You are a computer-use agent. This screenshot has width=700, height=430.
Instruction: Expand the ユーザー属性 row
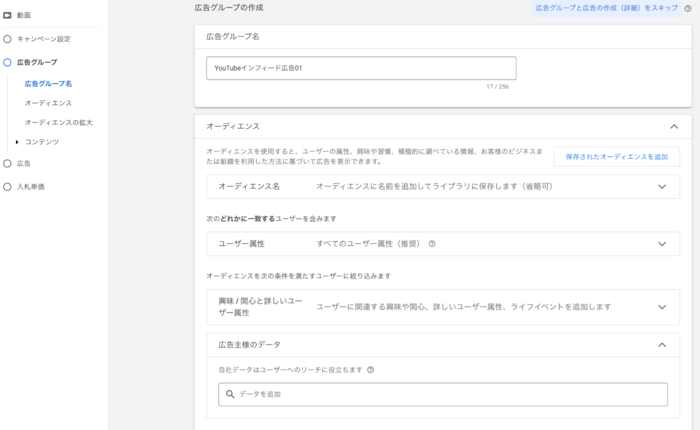coord(661,244)
